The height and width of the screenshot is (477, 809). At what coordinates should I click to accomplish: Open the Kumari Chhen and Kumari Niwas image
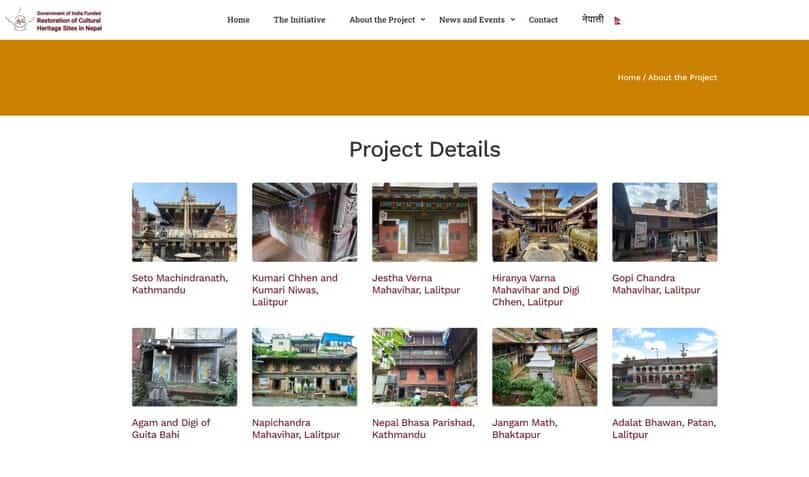[x=304, y=222]
